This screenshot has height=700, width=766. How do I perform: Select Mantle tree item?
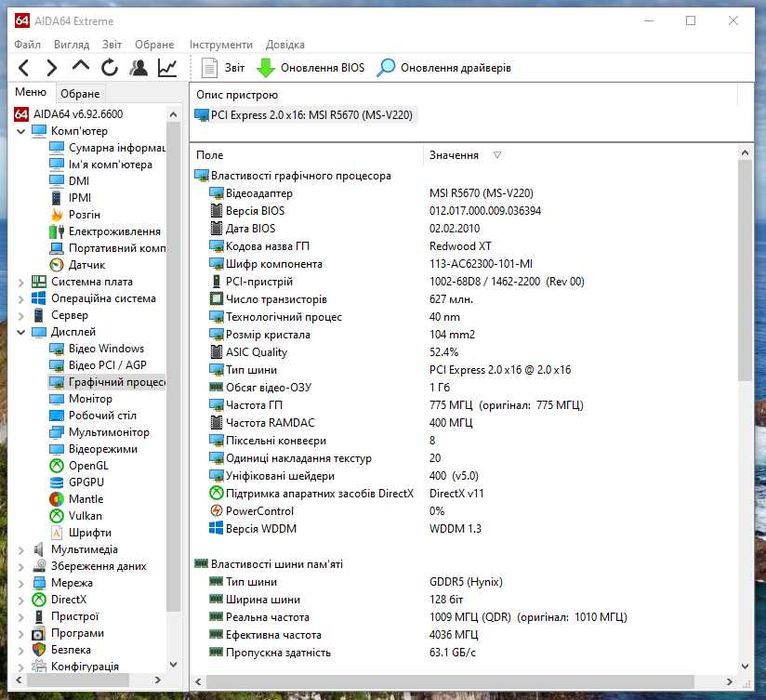76,499
